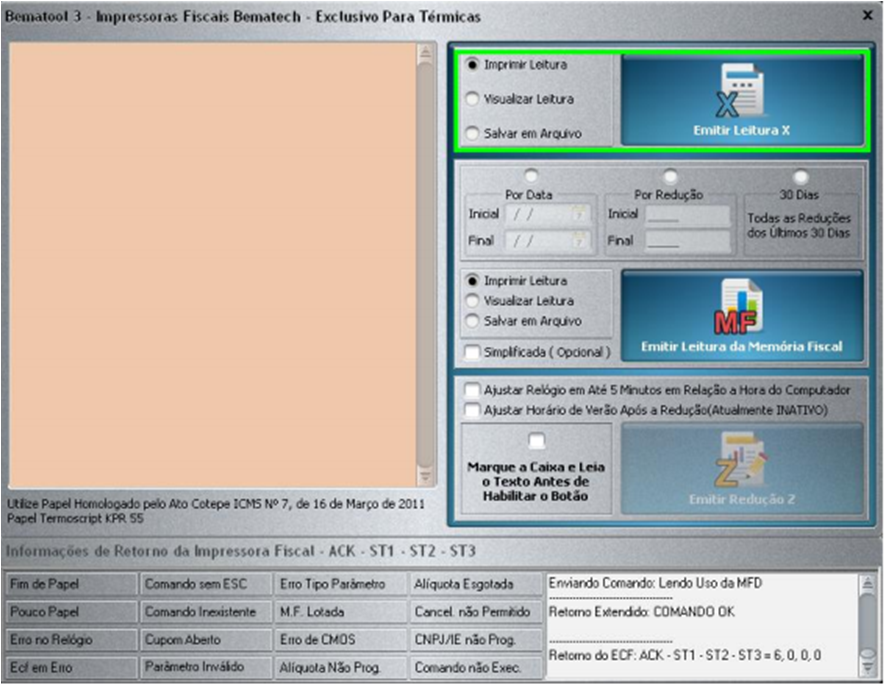Close the Bematool 3 window
This screenshot has height=687, width=888.
[x=867, y=15]
